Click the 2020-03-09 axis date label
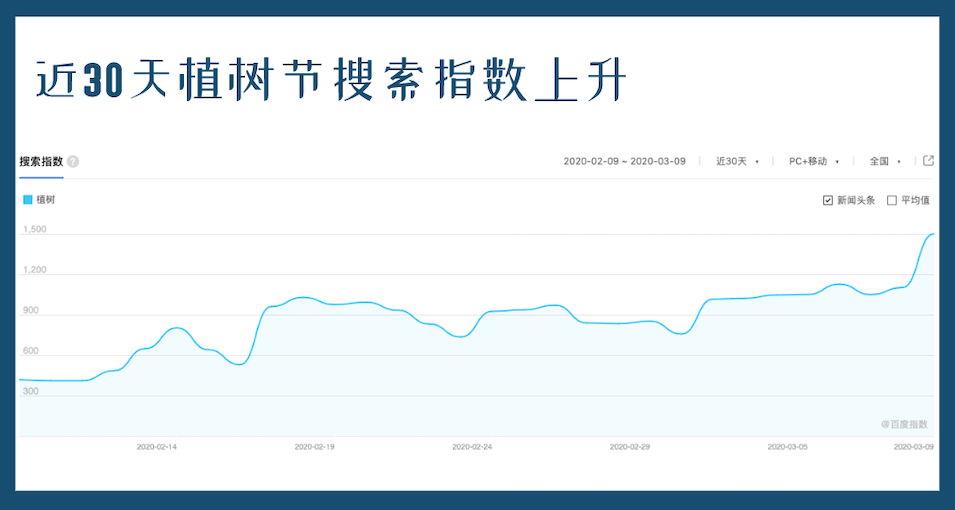This screenshot has height=510, width=955. [x=914, y=447]
